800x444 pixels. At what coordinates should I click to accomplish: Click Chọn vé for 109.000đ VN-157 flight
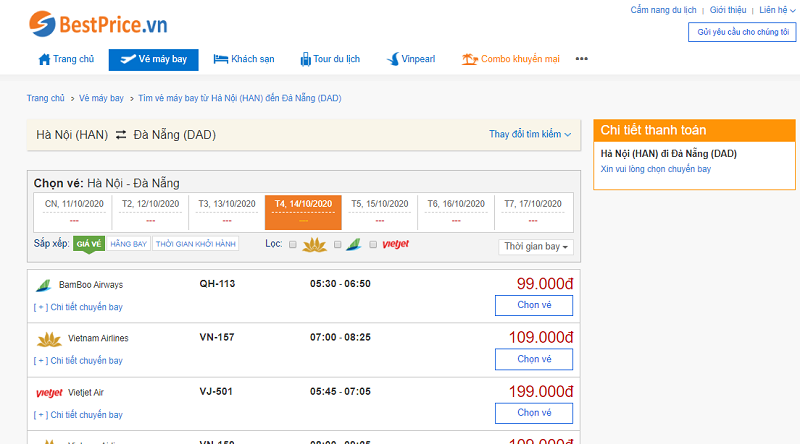[534, 359]
